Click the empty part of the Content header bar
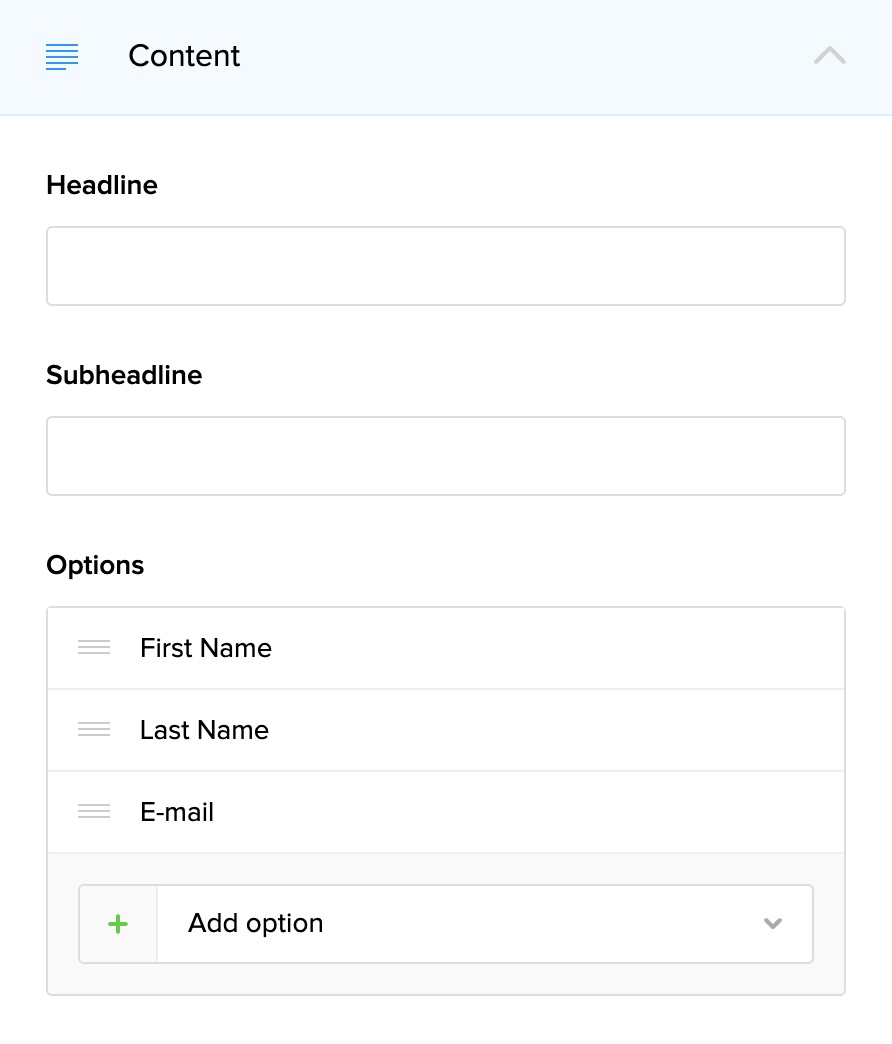Image resolution: width=892 pixels, height=1044 pixels. 520,56
